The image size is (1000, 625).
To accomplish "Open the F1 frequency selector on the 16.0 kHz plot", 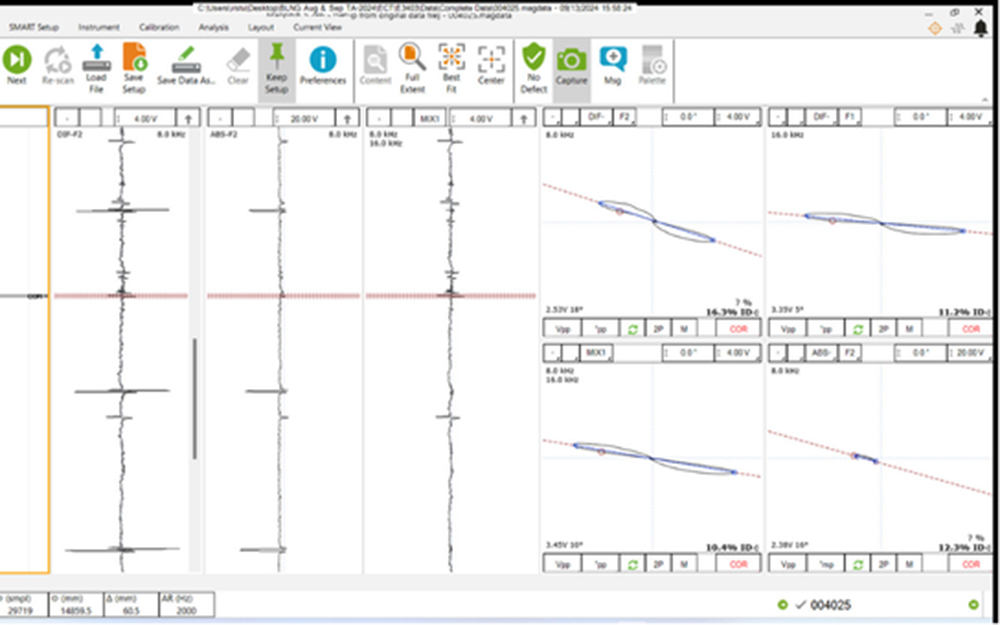I will pos(850,117).
